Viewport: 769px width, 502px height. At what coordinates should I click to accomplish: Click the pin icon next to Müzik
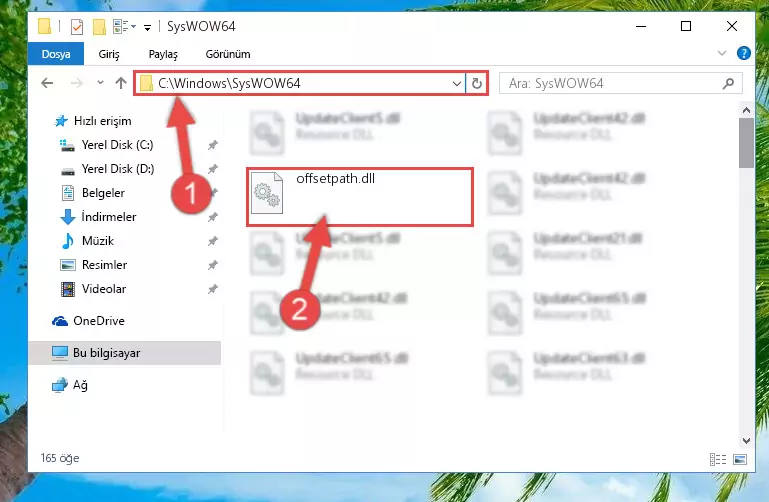(x=212, y=241)
